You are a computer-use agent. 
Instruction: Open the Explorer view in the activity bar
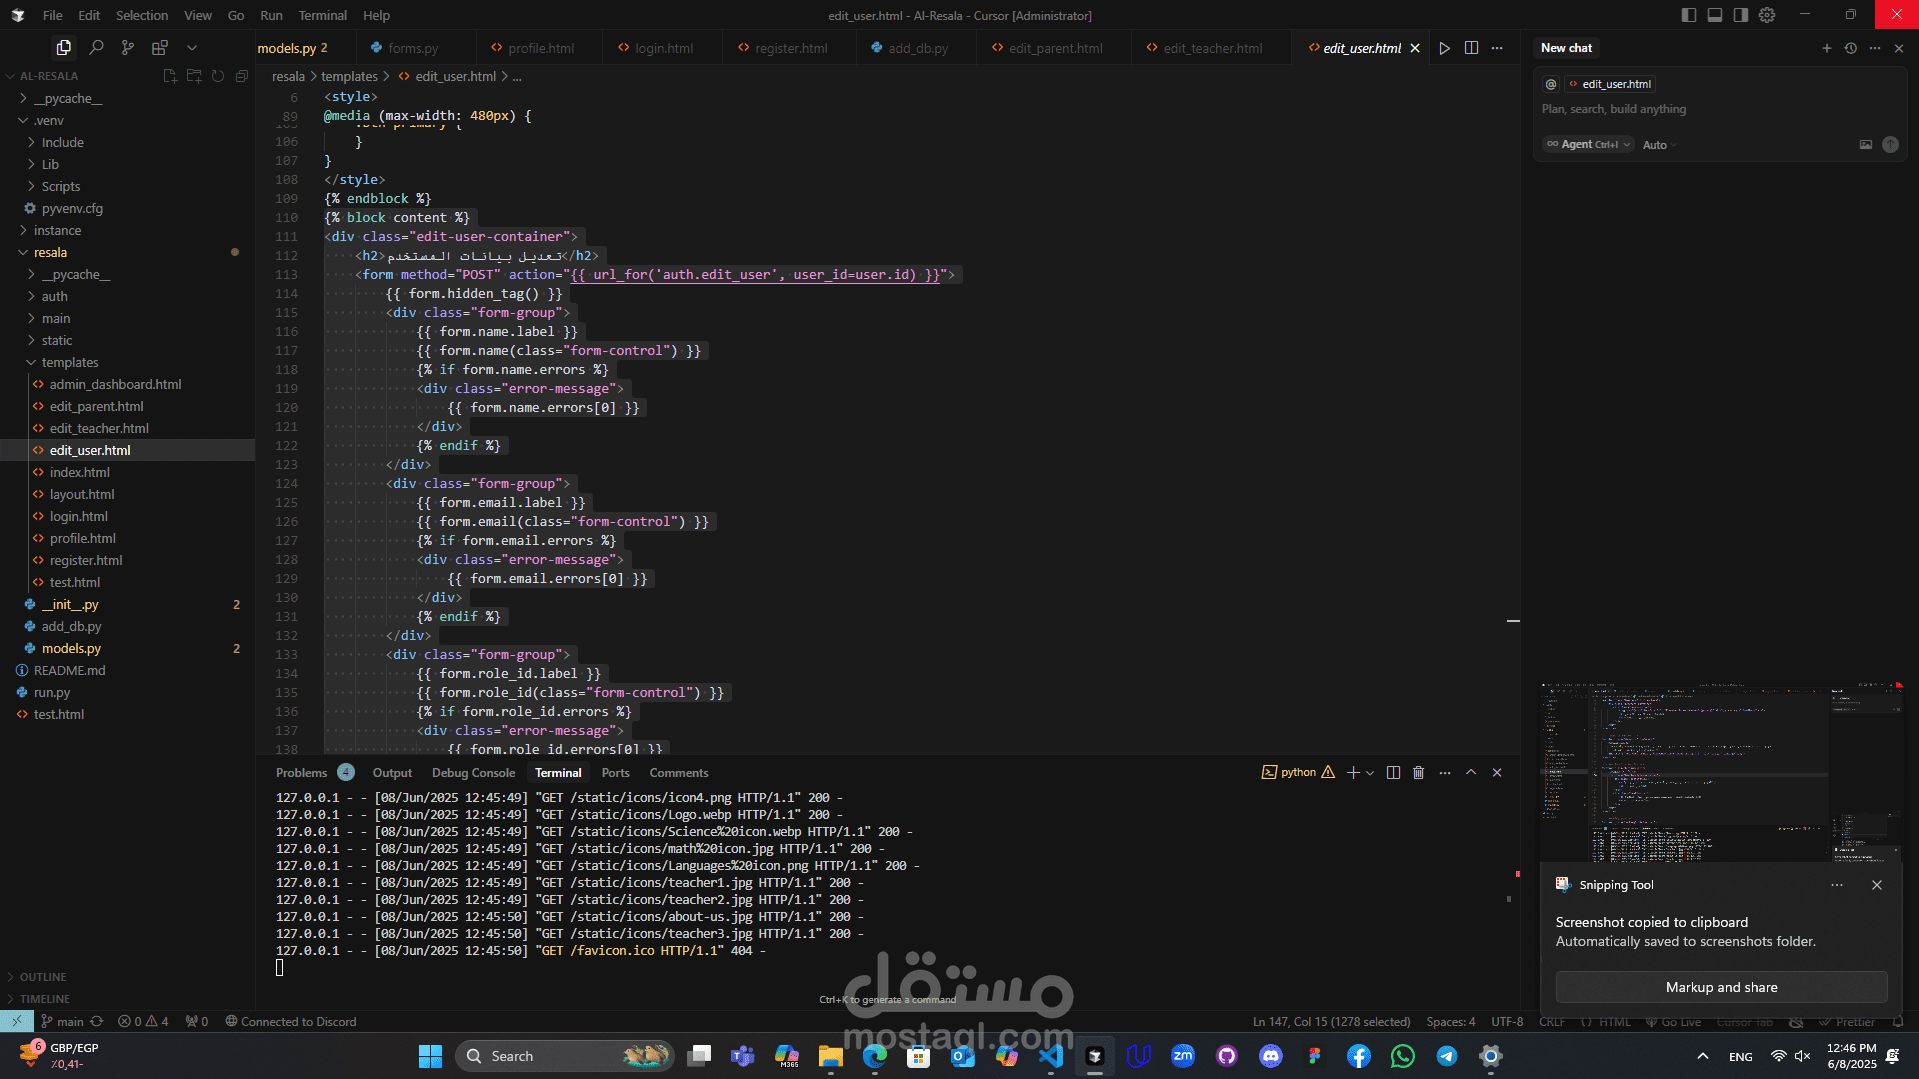tap(64, 47)
